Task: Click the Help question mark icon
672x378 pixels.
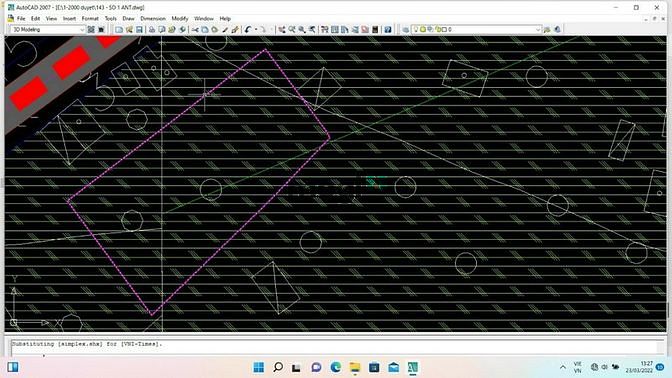Action: point(388,30)
